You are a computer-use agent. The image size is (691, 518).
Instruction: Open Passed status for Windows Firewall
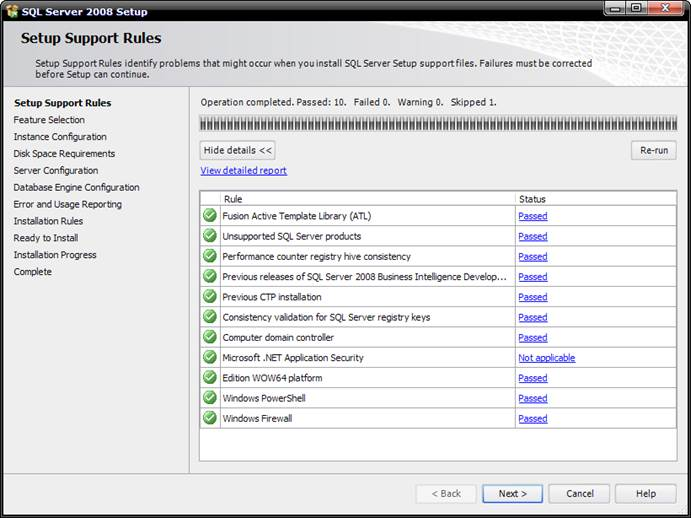click(533, 419)
